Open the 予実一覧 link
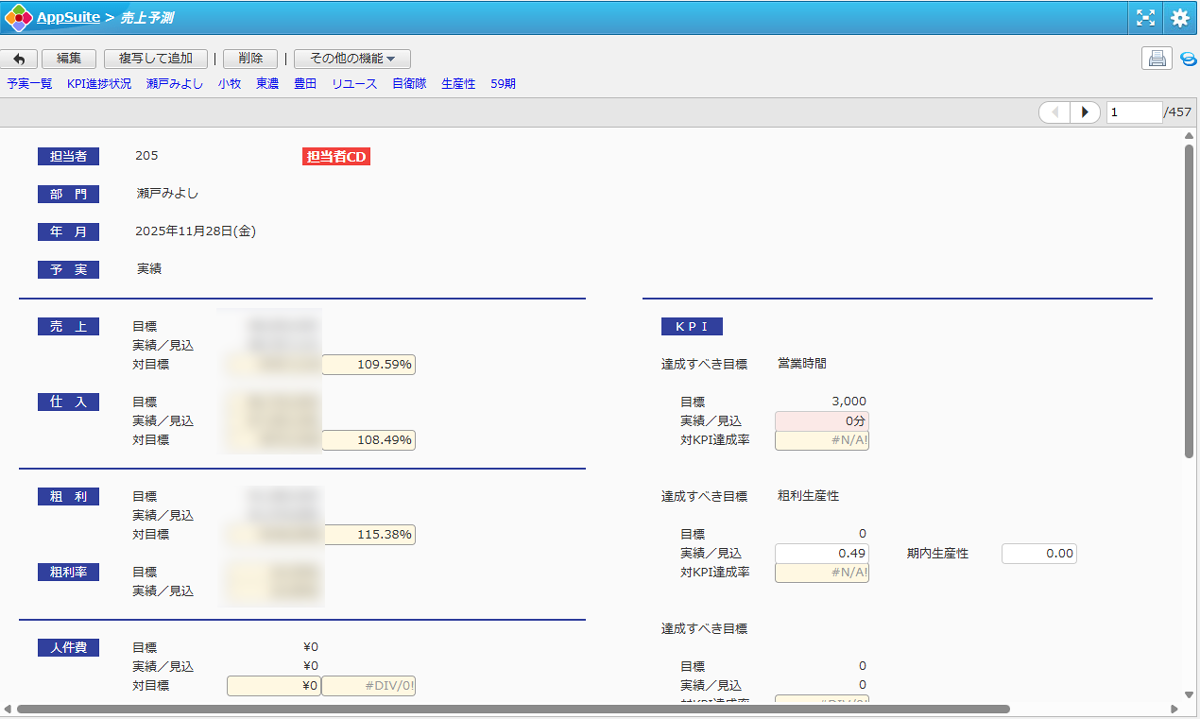This screenshot has height=719, width=1200. pyautogui.click(x=29, y=84)
